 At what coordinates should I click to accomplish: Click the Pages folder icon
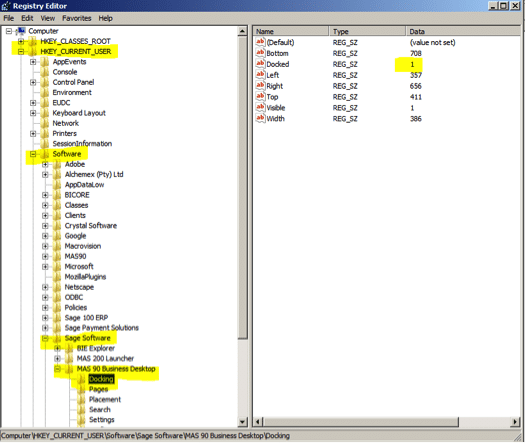[81, 389]
